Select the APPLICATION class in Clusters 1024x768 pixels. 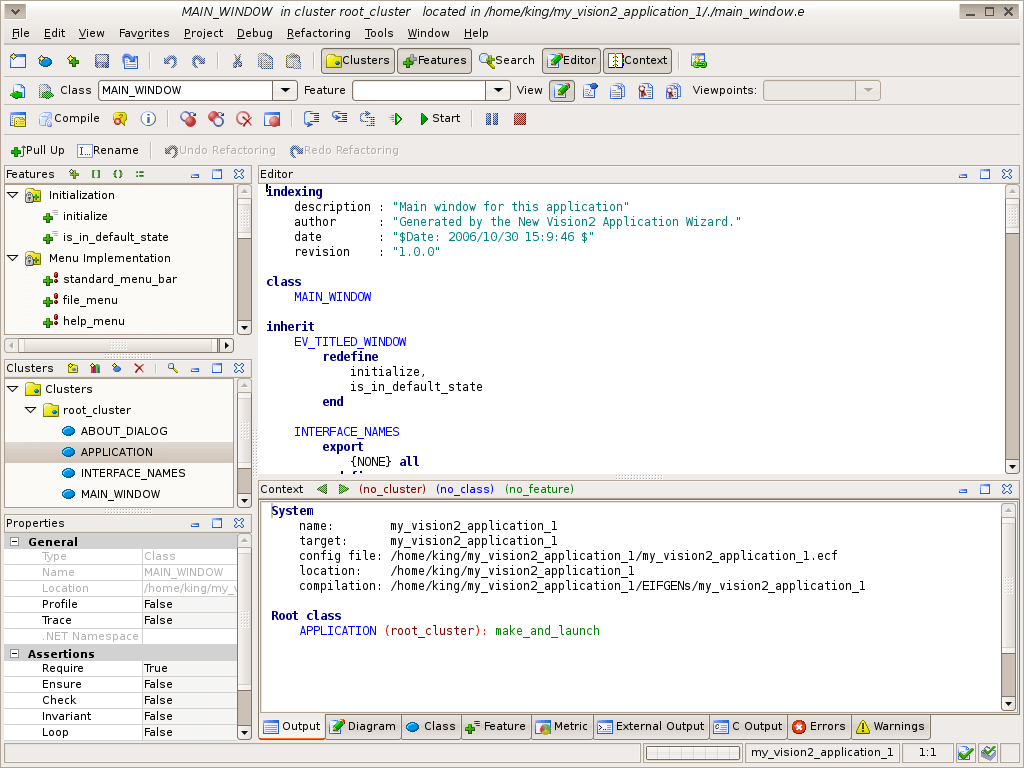116,452
